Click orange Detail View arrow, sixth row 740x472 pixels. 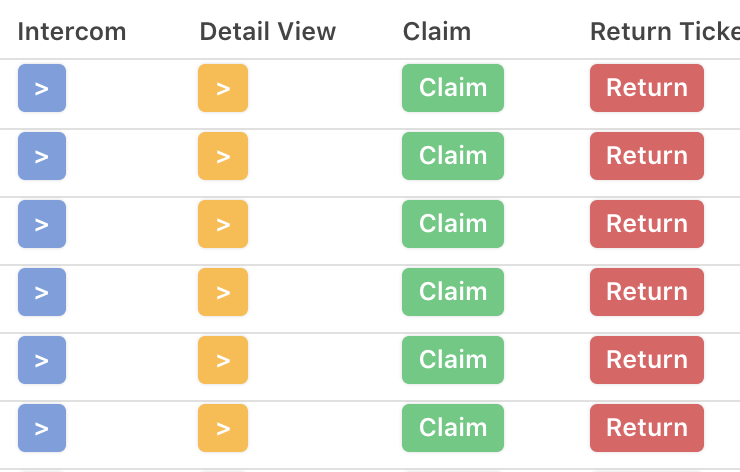(x=223, y=428)
